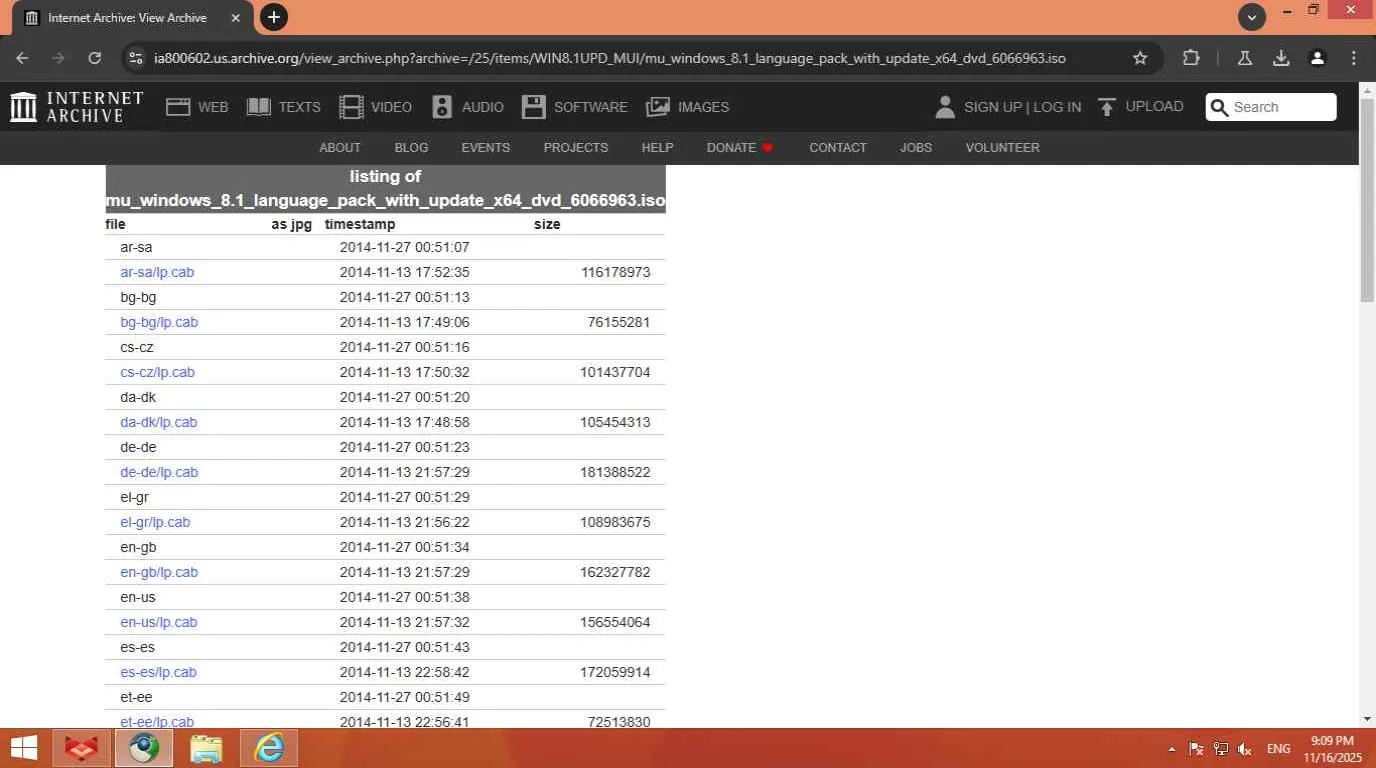
Task: Open a new browser tab
Action: pyautogui.click(x=273, y=17)
